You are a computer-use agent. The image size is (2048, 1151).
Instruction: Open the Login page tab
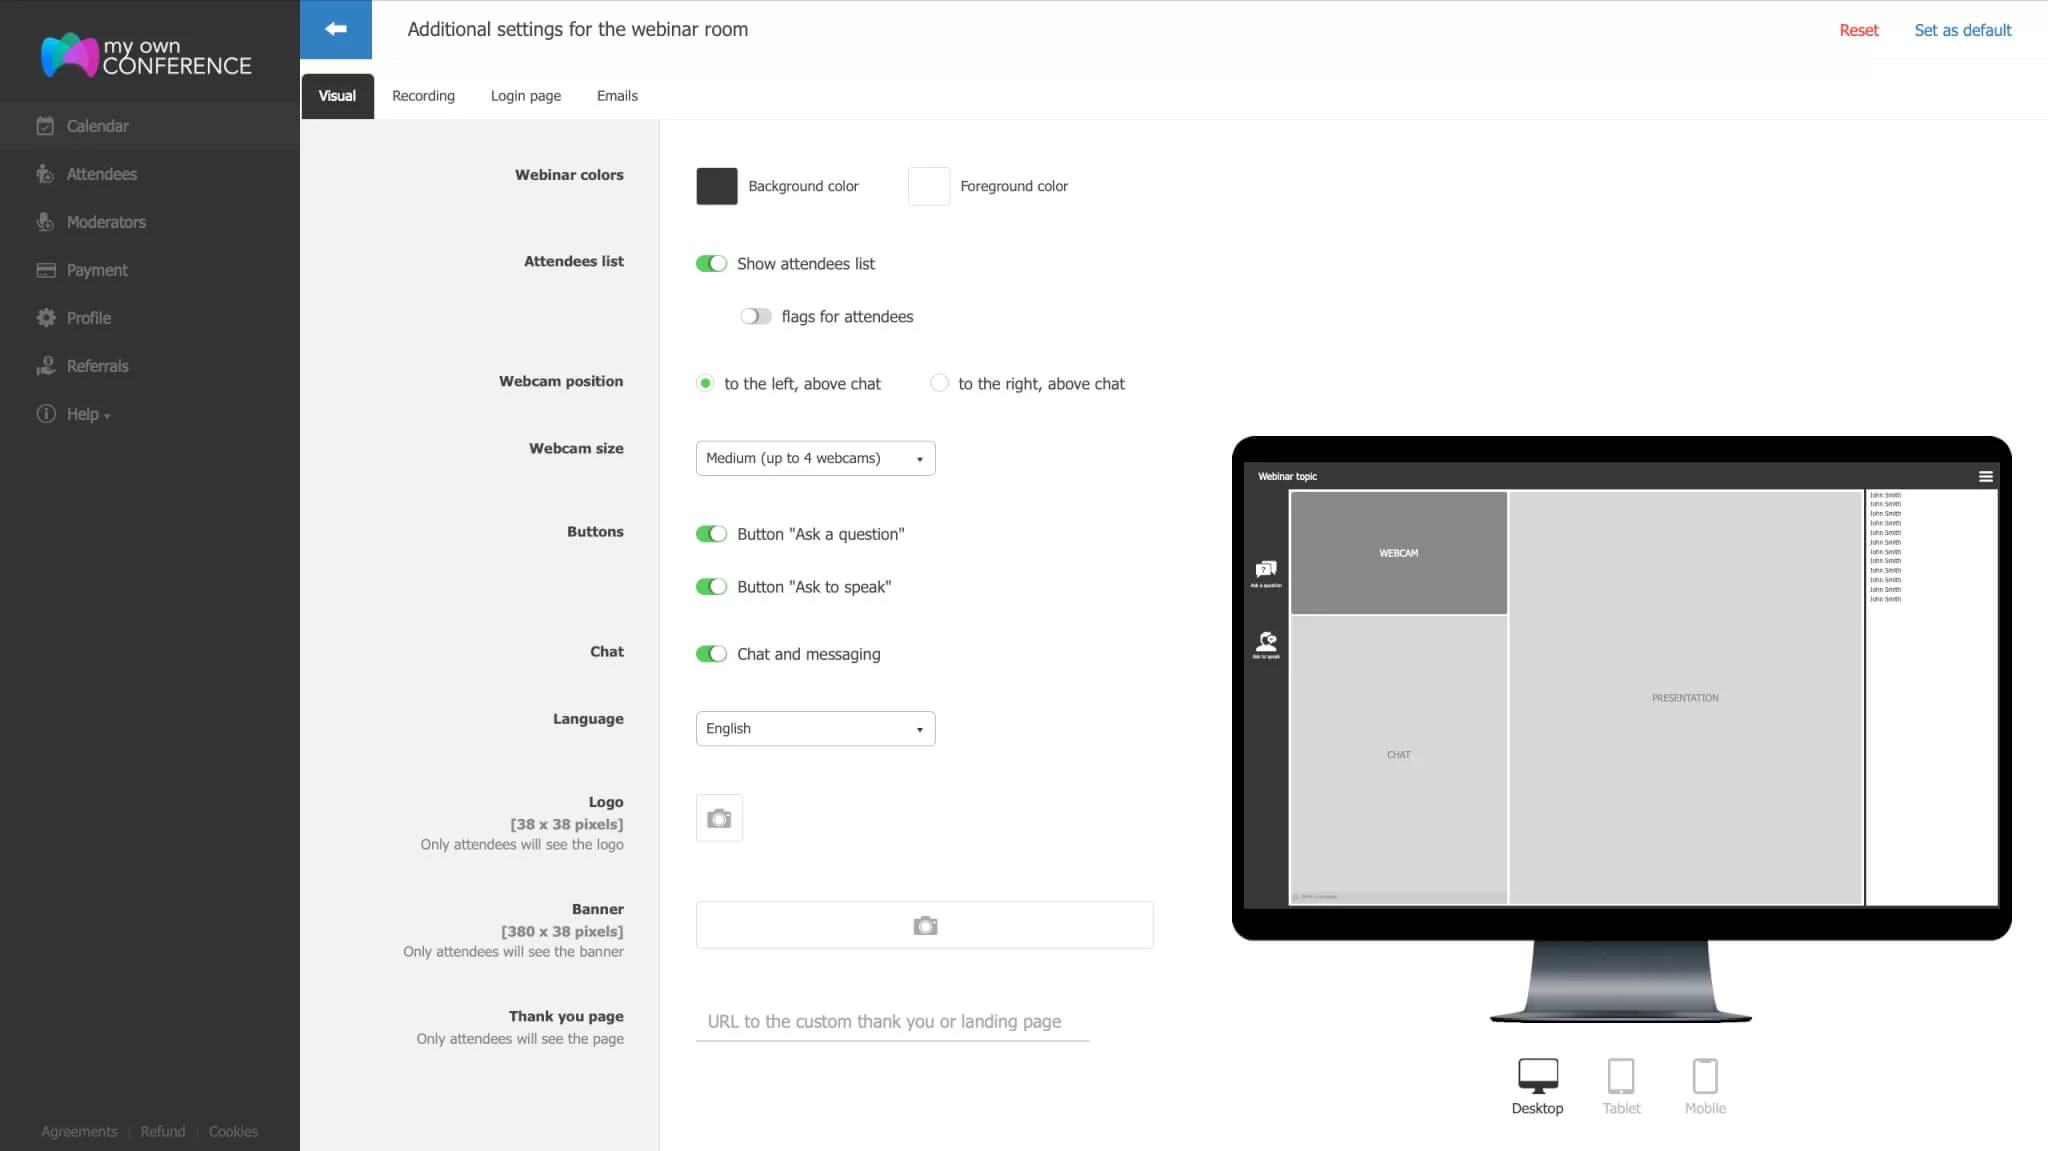point(525,96)
